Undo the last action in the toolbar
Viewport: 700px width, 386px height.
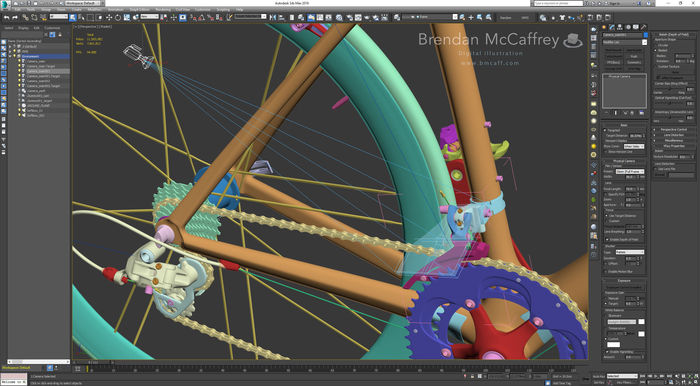coord(7,17)
